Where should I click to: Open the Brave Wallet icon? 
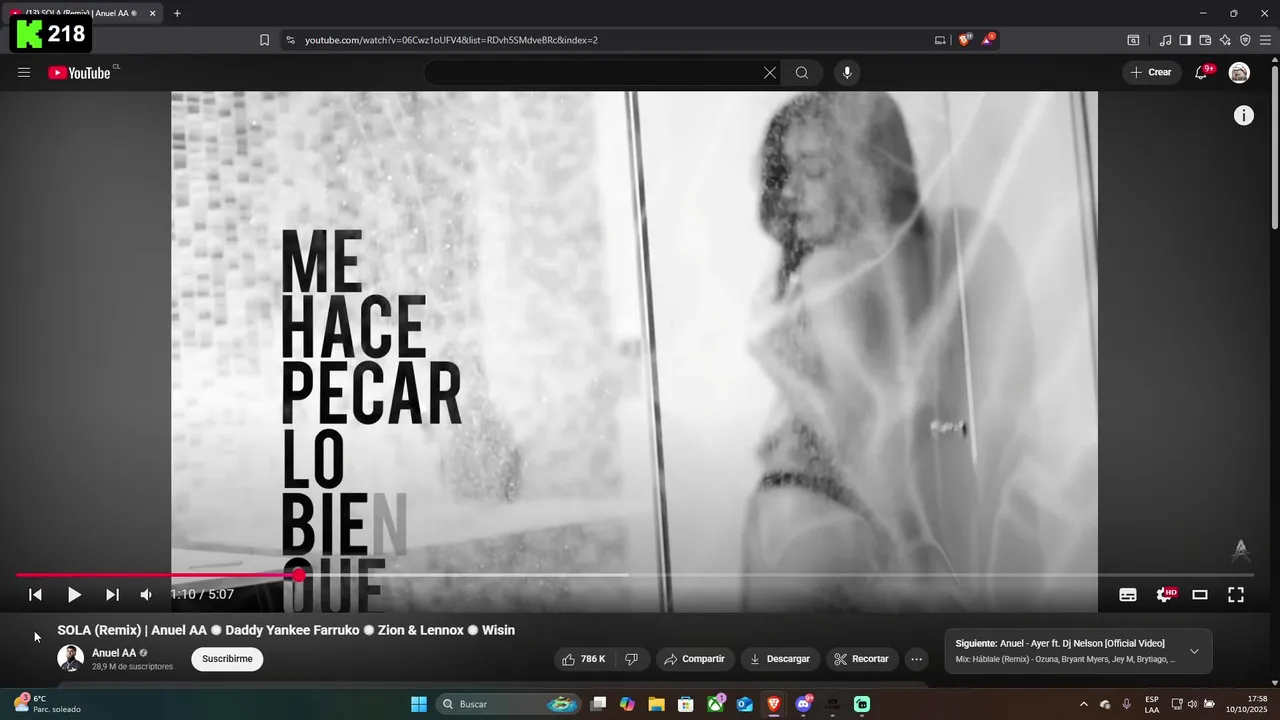coord(1205,40)
